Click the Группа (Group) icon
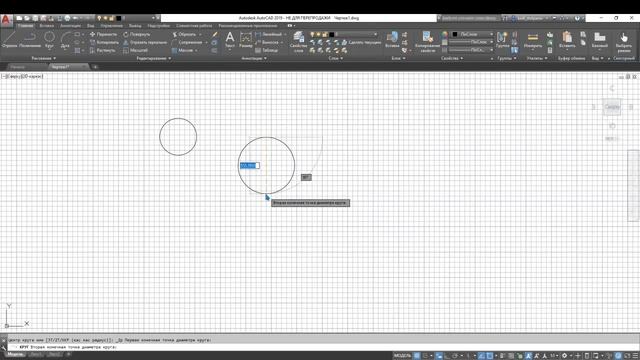640x360 pixels. pos(502,40)
